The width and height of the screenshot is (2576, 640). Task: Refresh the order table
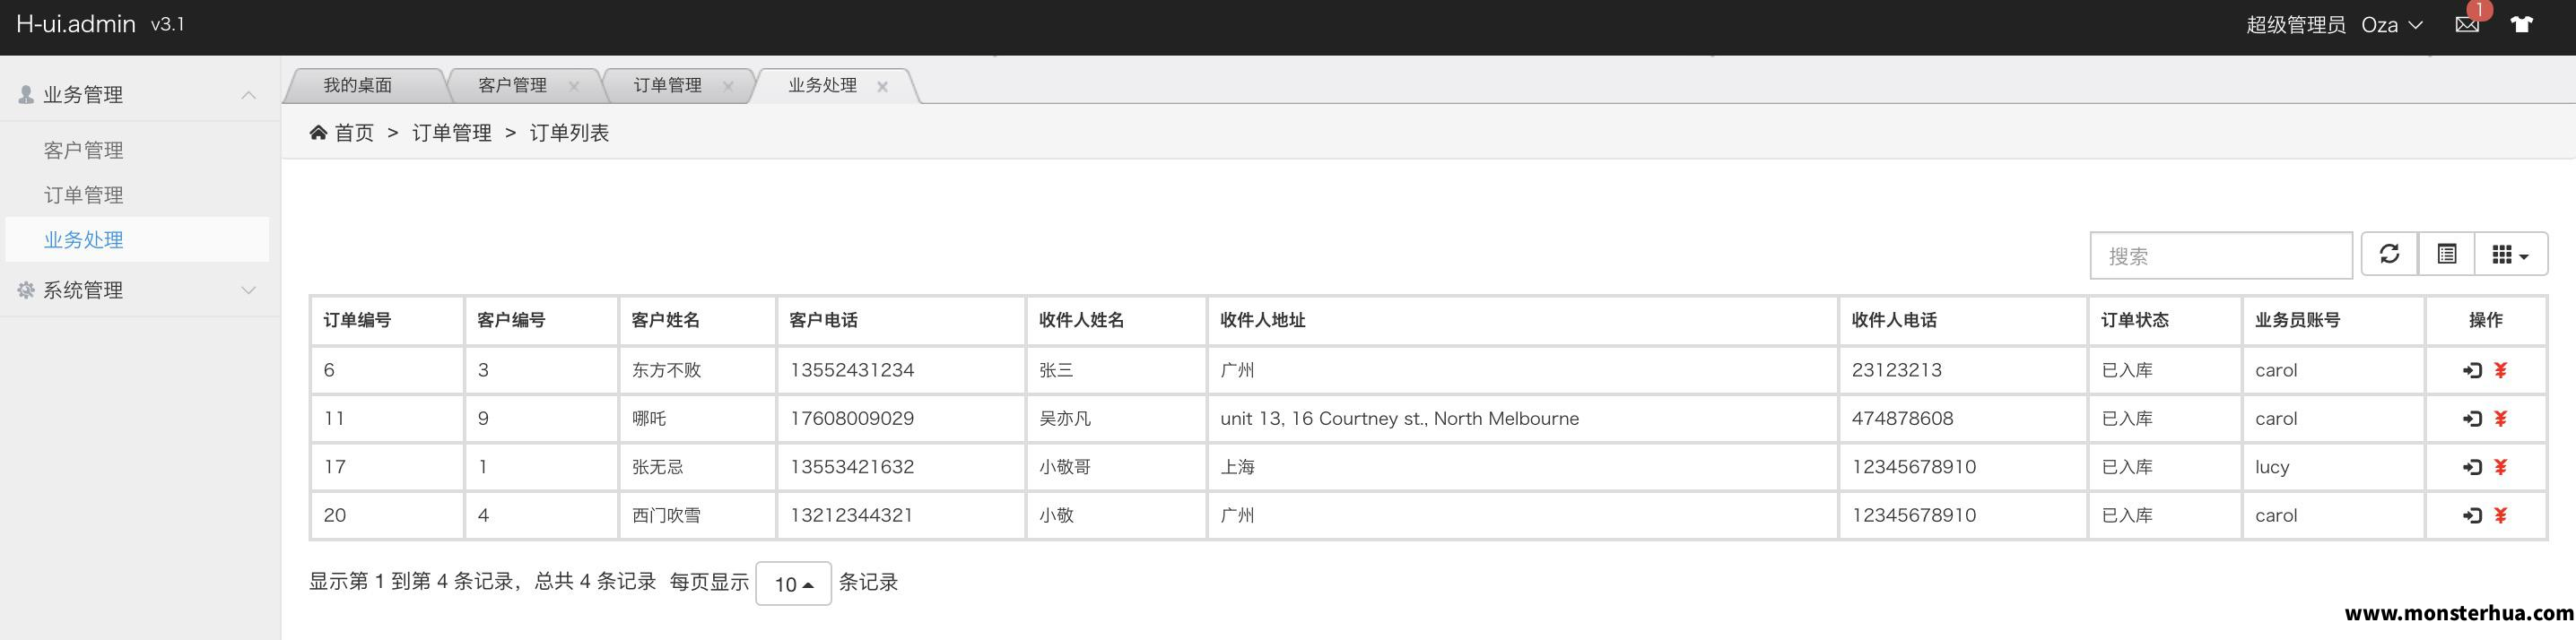click(2389, 254)
